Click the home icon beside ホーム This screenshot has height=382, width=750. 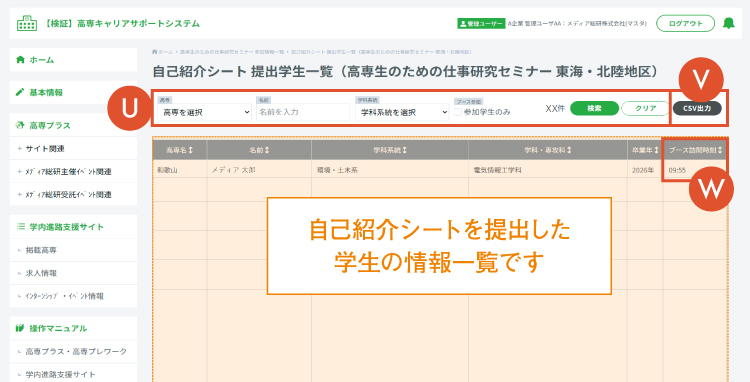click(20, 60)
